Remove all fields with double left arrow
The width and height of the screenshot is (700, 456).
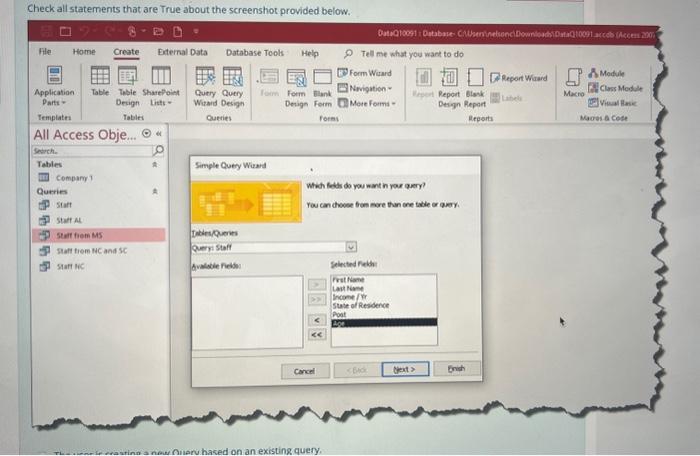coord(317,335)
